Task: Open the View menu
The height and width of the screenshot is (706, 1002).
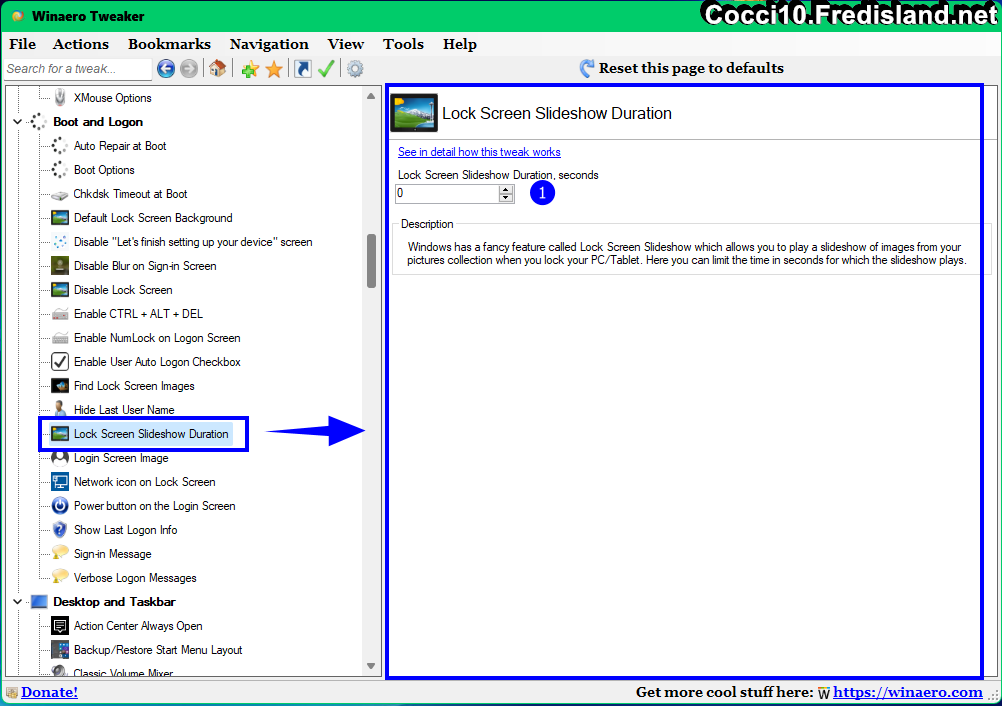Action: tap(346, 44)
